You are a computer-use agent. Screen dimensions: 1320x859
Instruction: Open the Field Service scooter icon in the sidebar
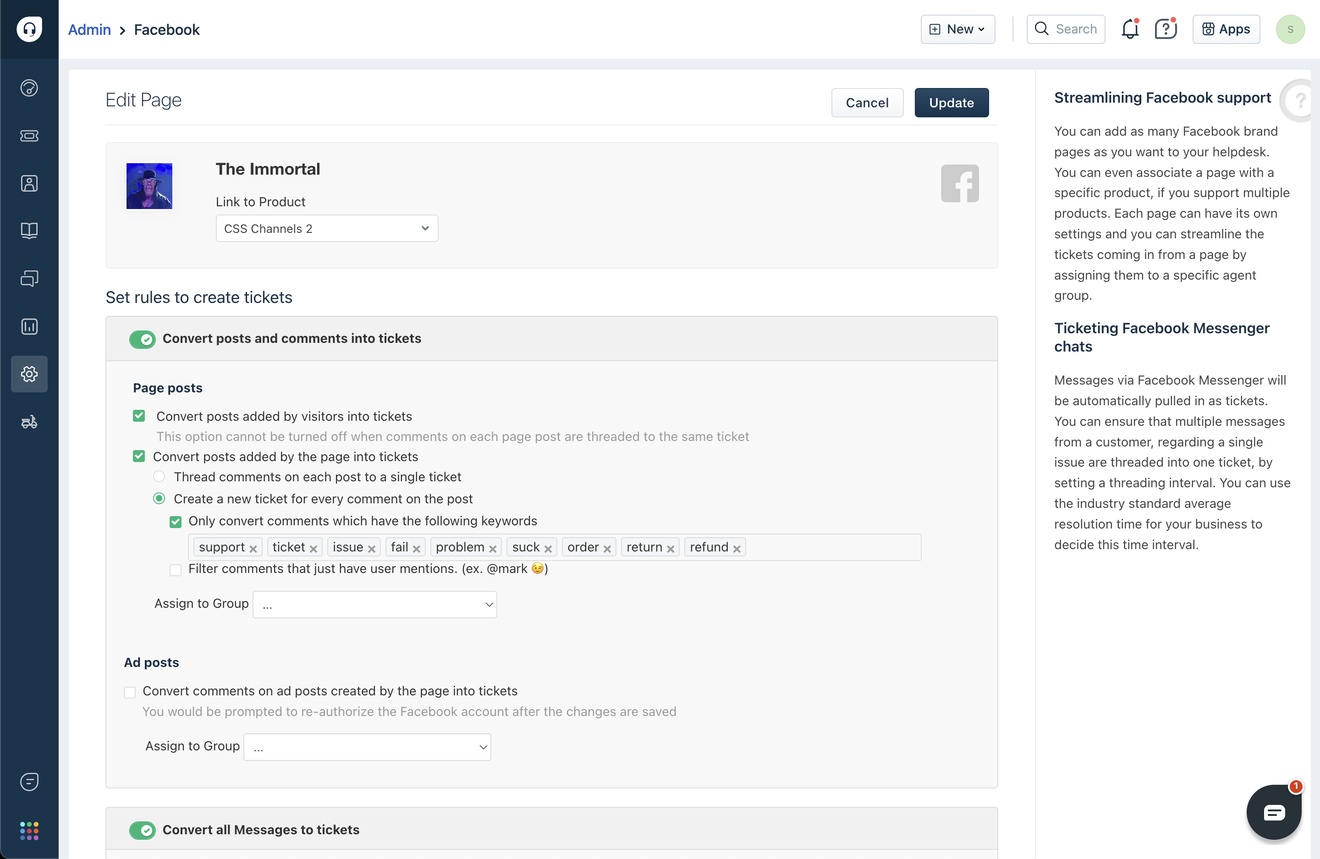(x=29, y=422)
